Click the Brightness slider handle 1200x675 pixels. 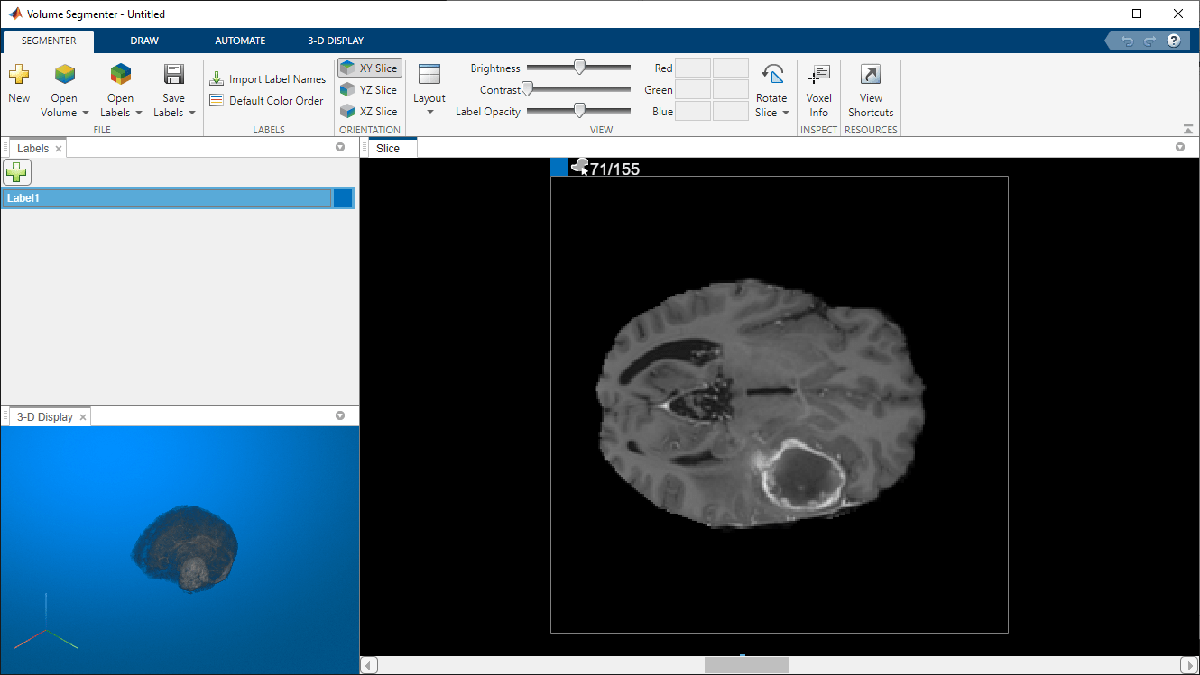coord(579,67)
